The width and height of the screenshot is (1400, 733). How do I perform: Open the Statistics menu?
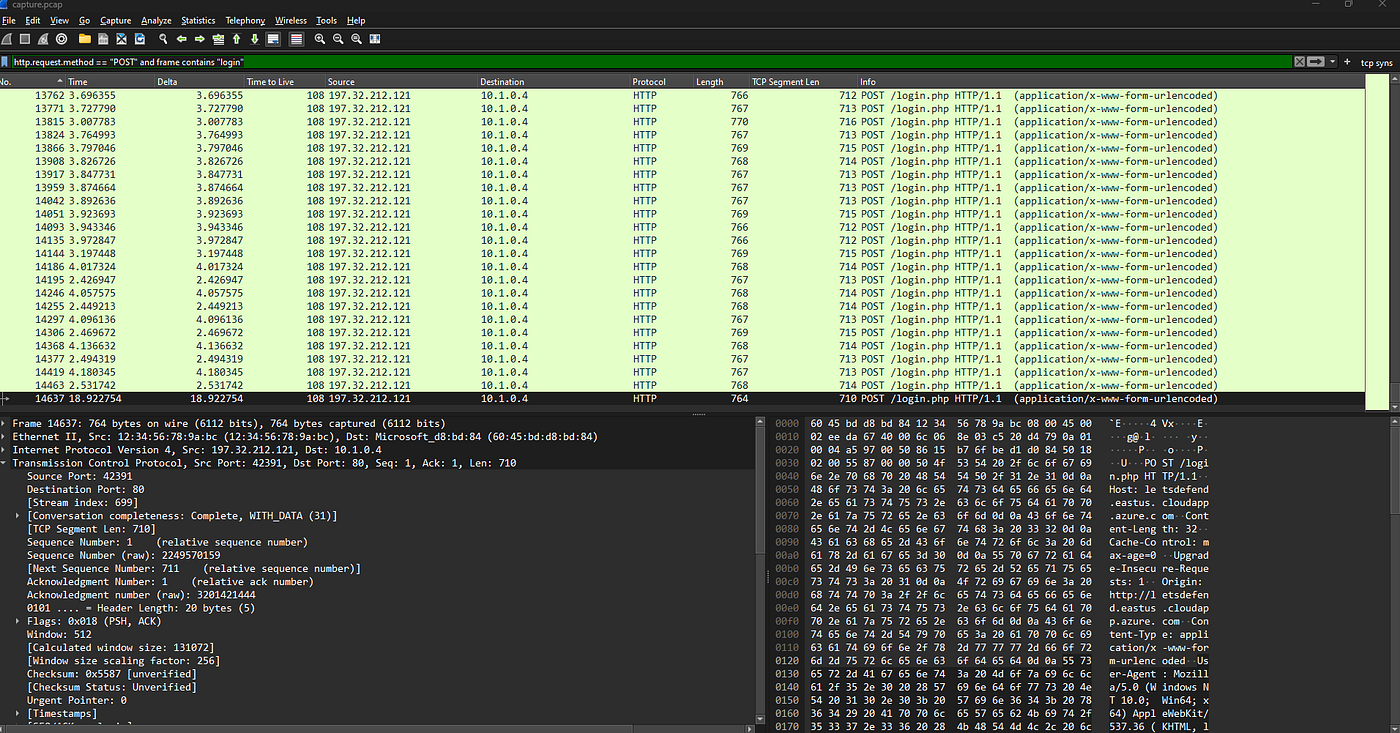pos(198,20)
